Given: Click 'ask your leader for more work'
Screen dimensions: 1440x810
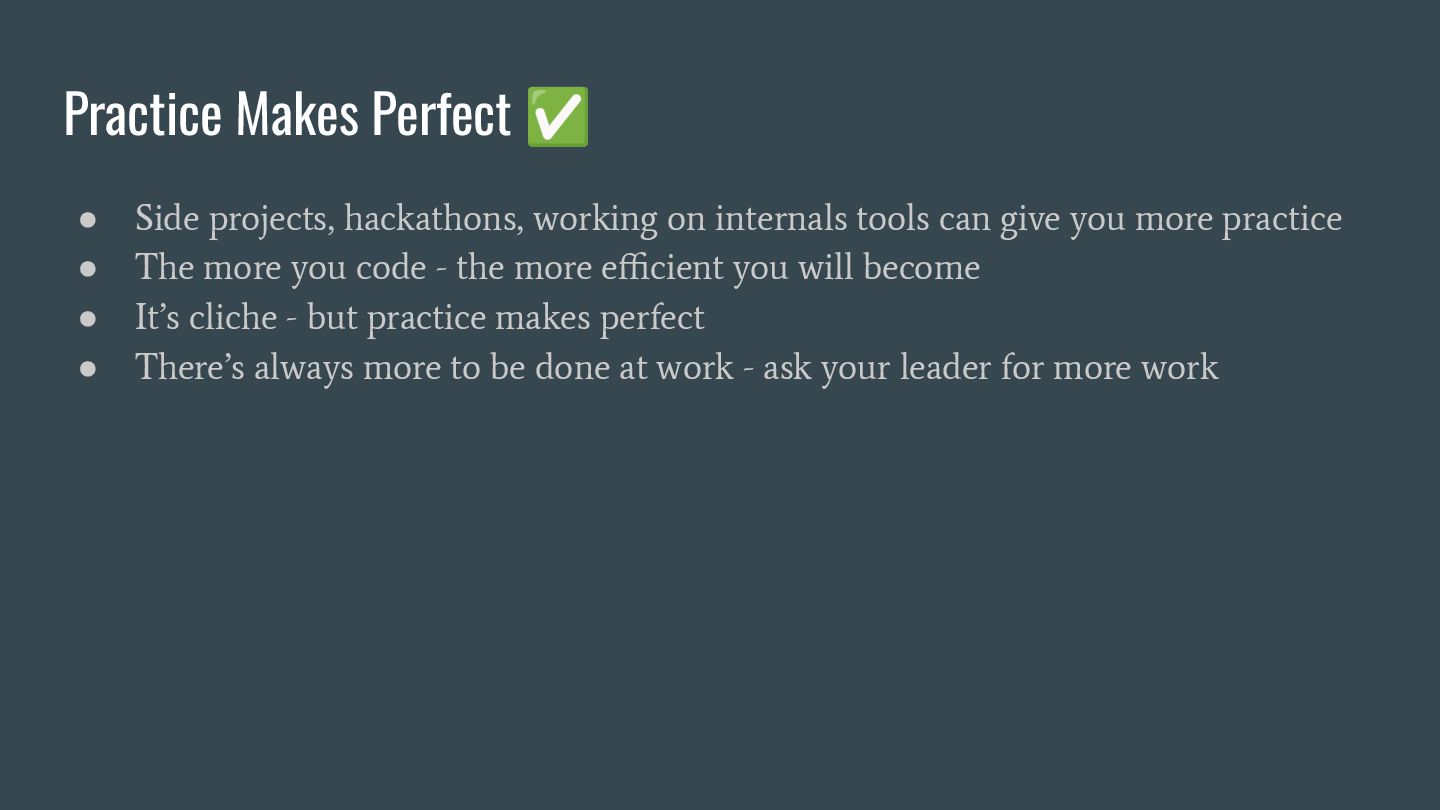Looking at the screenshot, I should point(990,368).
